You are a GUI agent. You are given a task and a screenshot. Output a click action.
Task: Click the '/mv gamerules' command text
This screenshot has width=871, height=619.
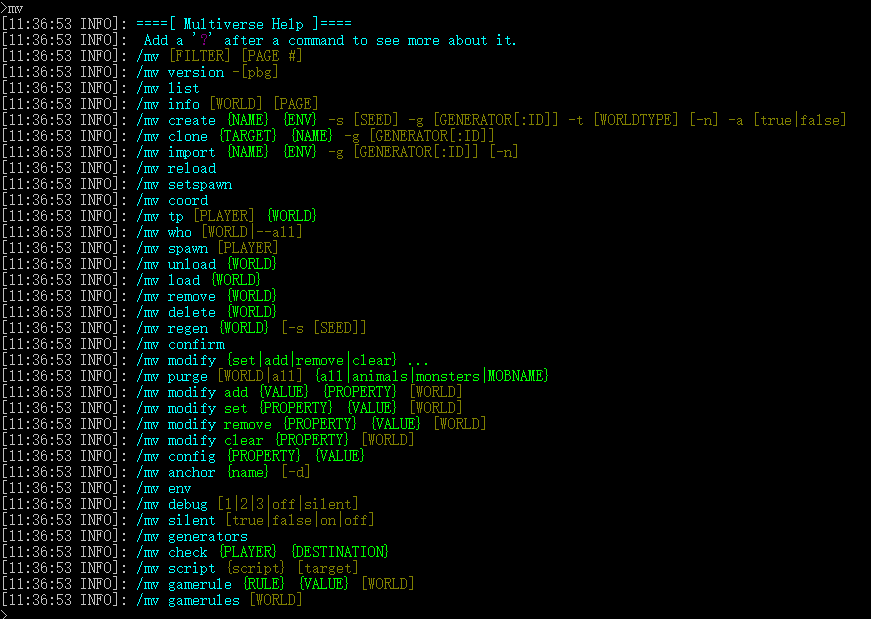click(x=188, y=600)
